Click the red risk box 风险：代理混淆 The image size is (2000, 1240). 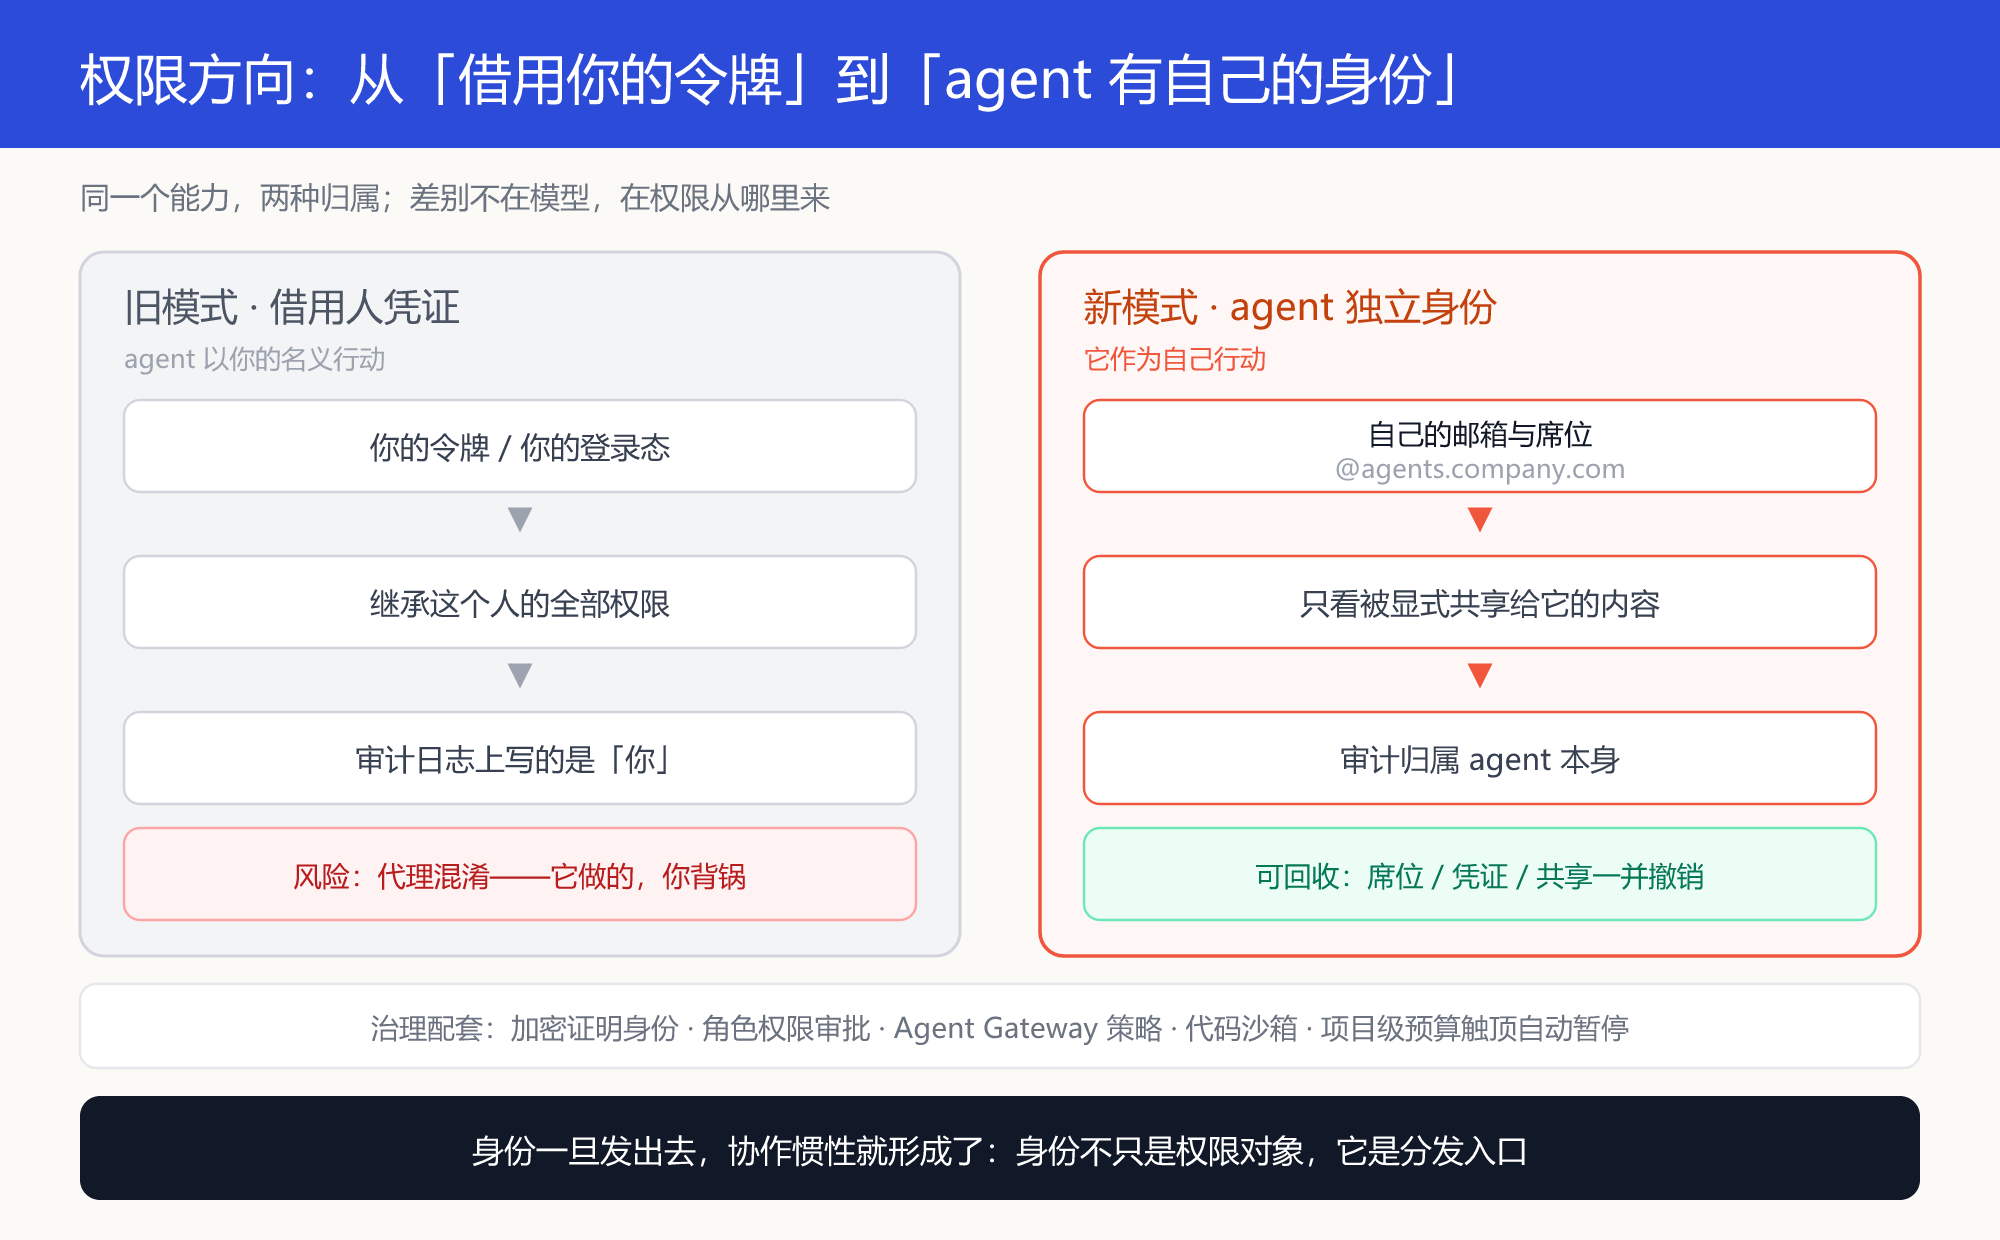(x=520, y=874)
